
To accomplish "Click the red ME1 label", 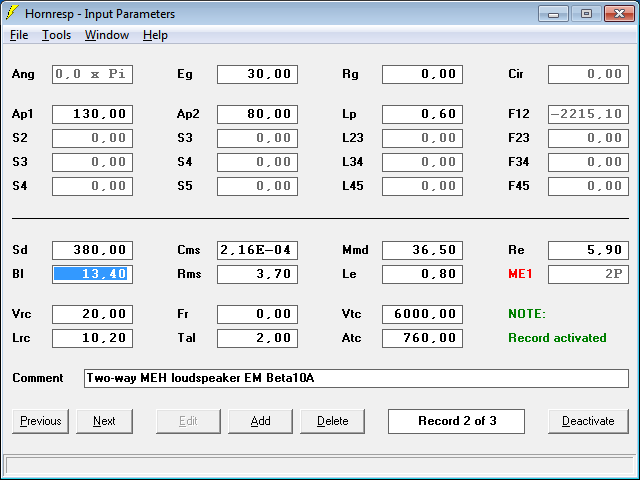I will (x=521, y=274).
